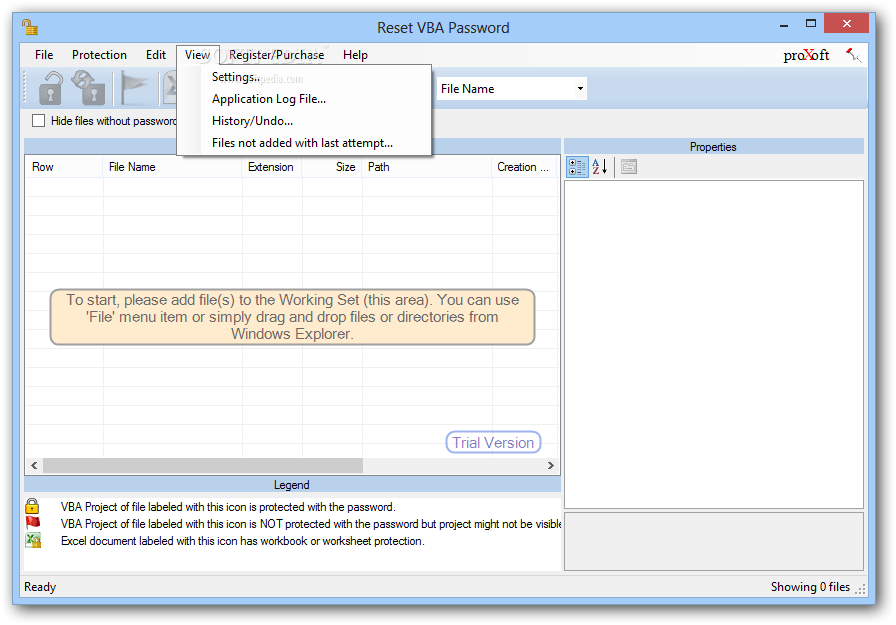Open the Edit menu

pos(155,55)
